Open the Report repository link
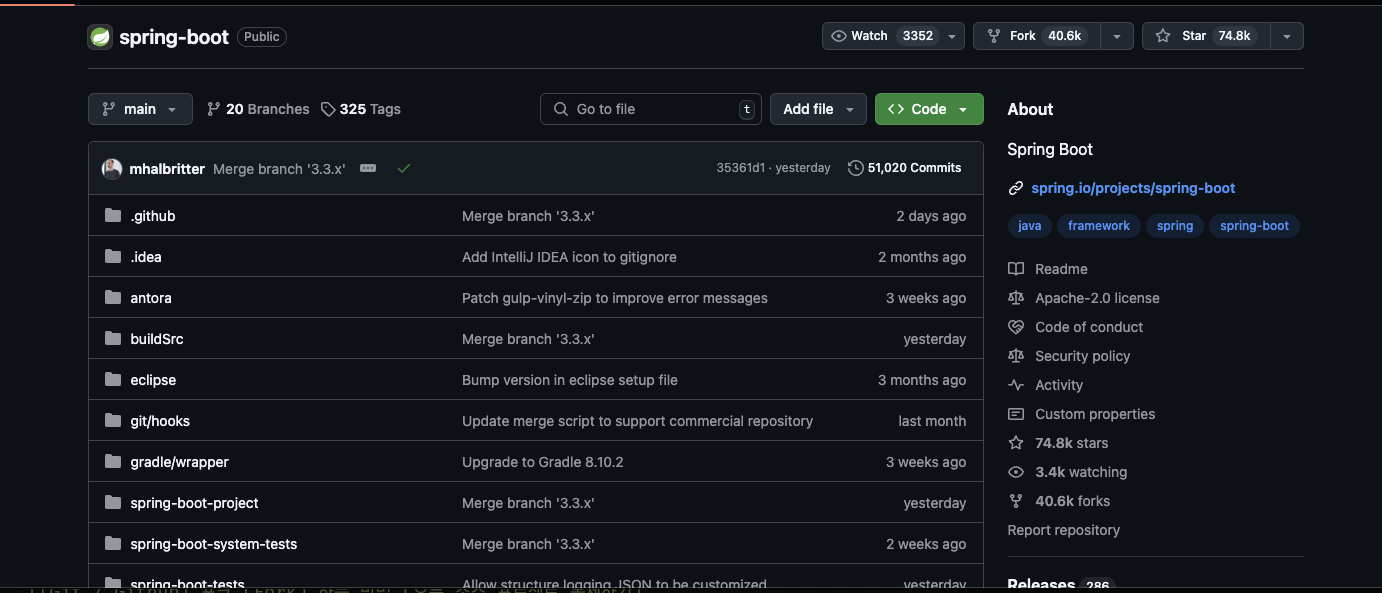The width and height of the screenshot is (1382, 593). click(1063, 530)
